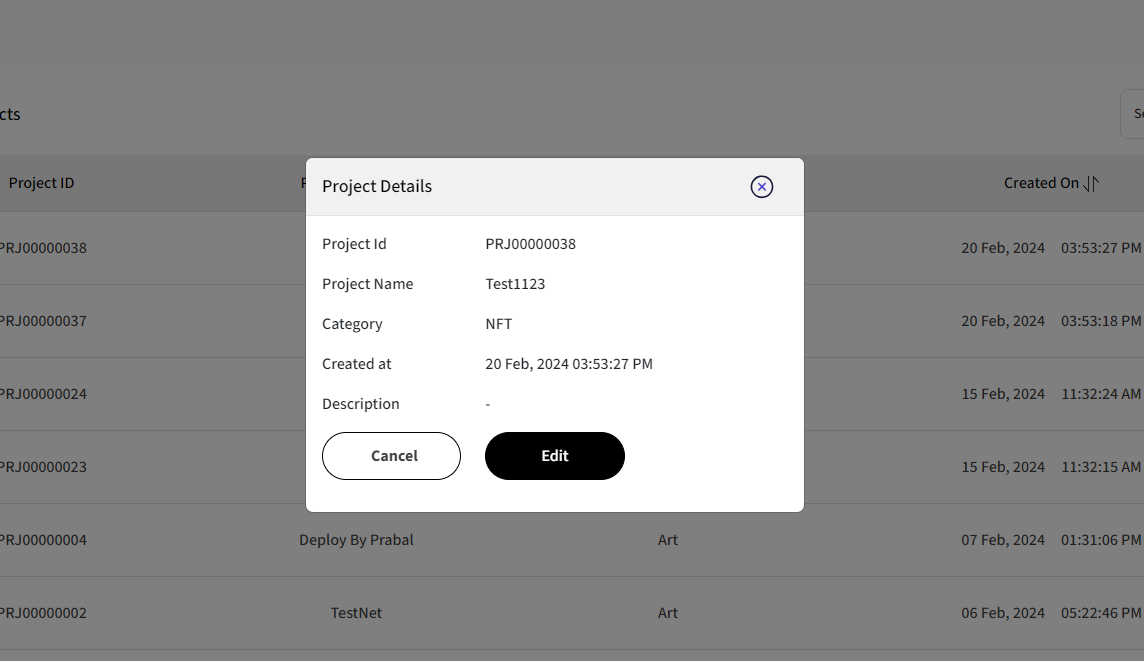
Task: Click the TestNet project name
Action: (356, 613)
